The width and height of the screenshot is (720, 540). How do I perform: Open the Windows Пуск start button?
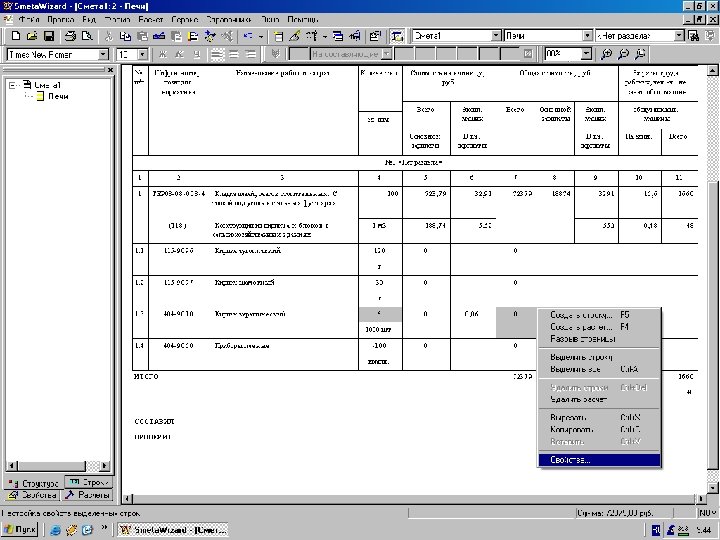(21, 530)
